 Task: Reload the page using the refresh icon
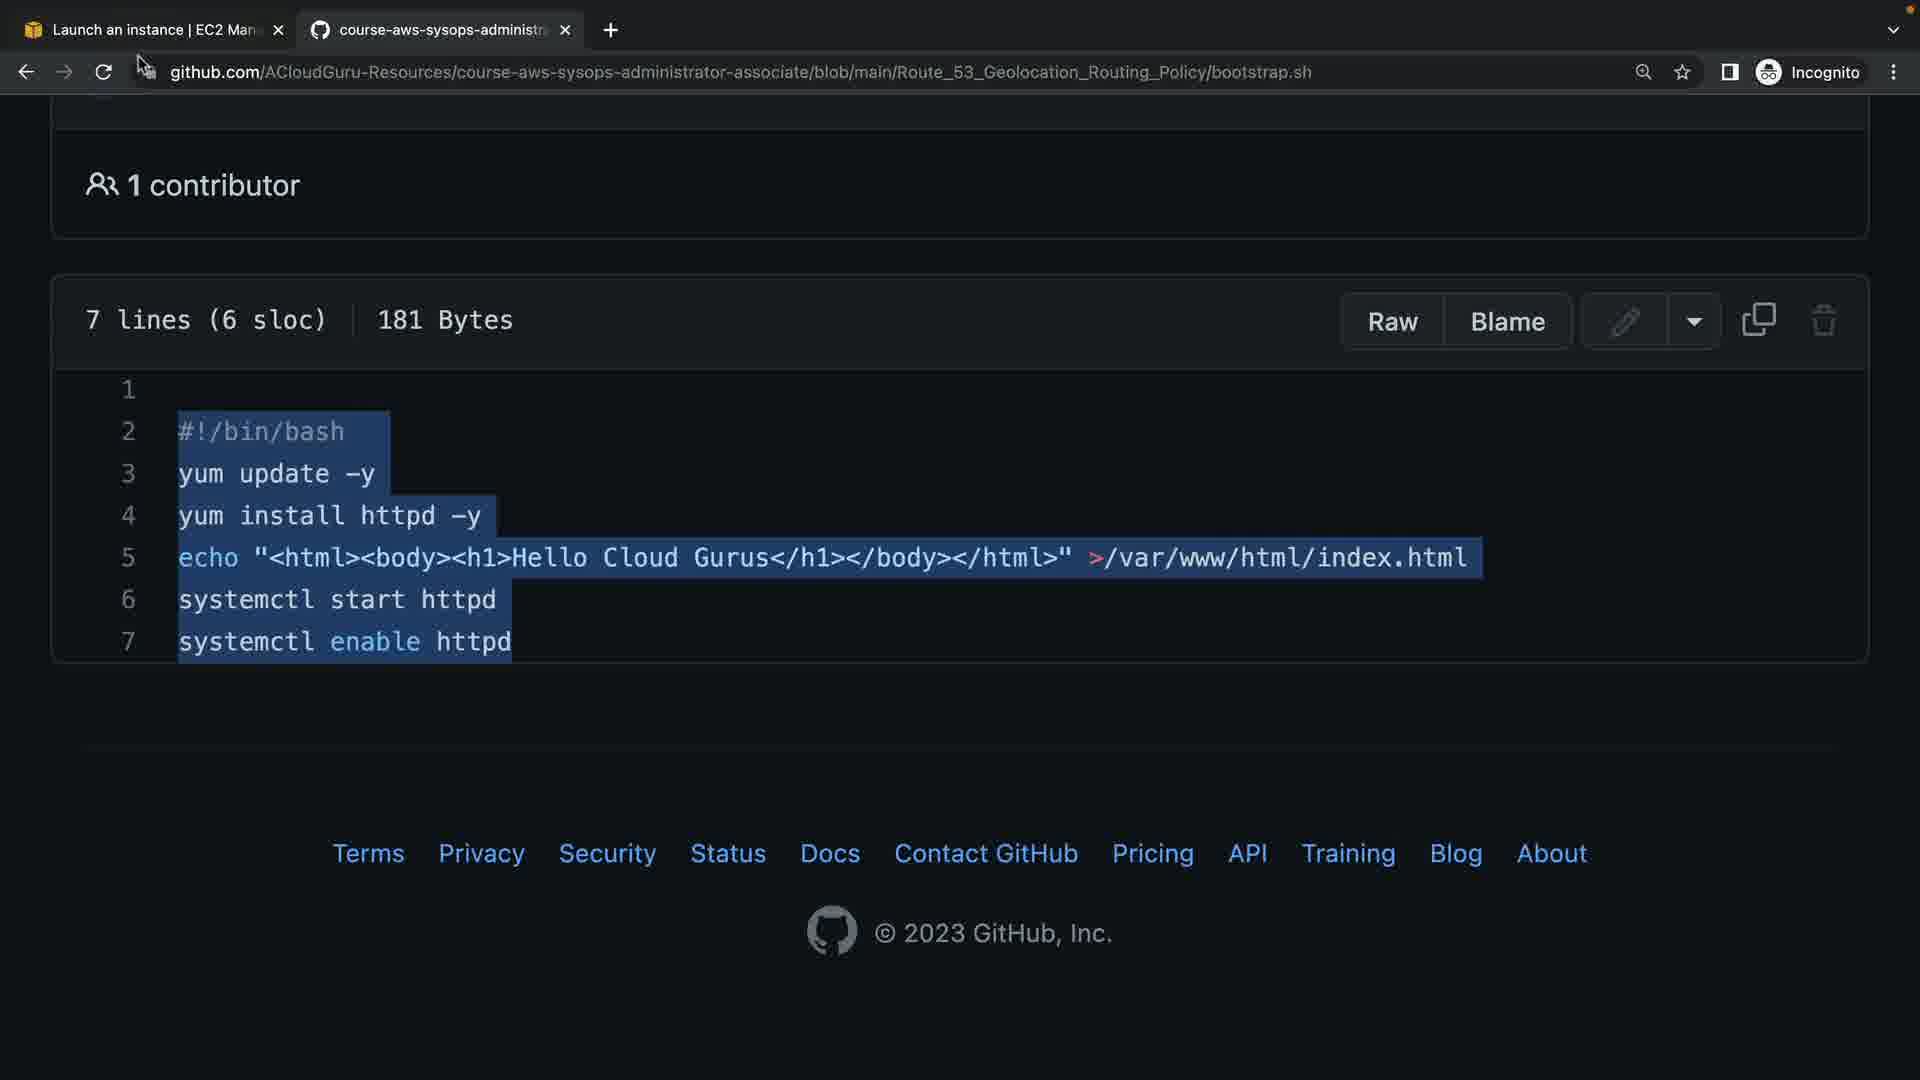[x=103, y=72]
